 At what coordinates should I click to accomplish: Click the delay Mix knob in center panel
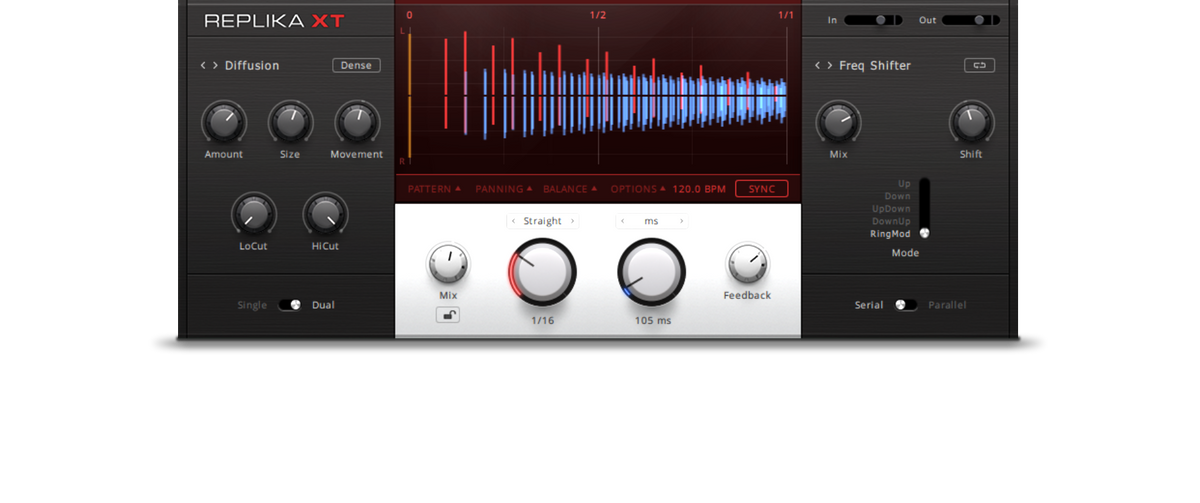pos(448,265)
